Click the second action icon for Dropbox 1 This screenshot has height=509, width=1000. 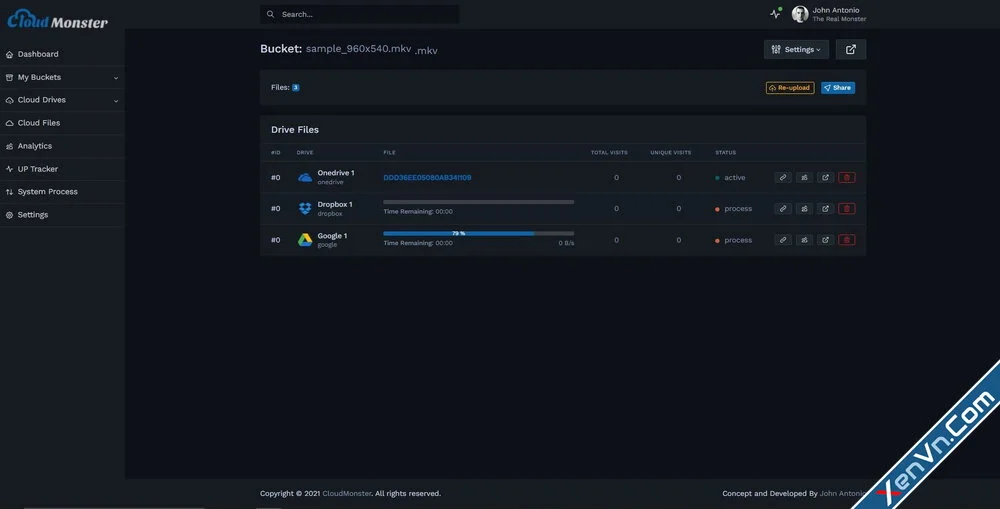[x=804, y=209]
